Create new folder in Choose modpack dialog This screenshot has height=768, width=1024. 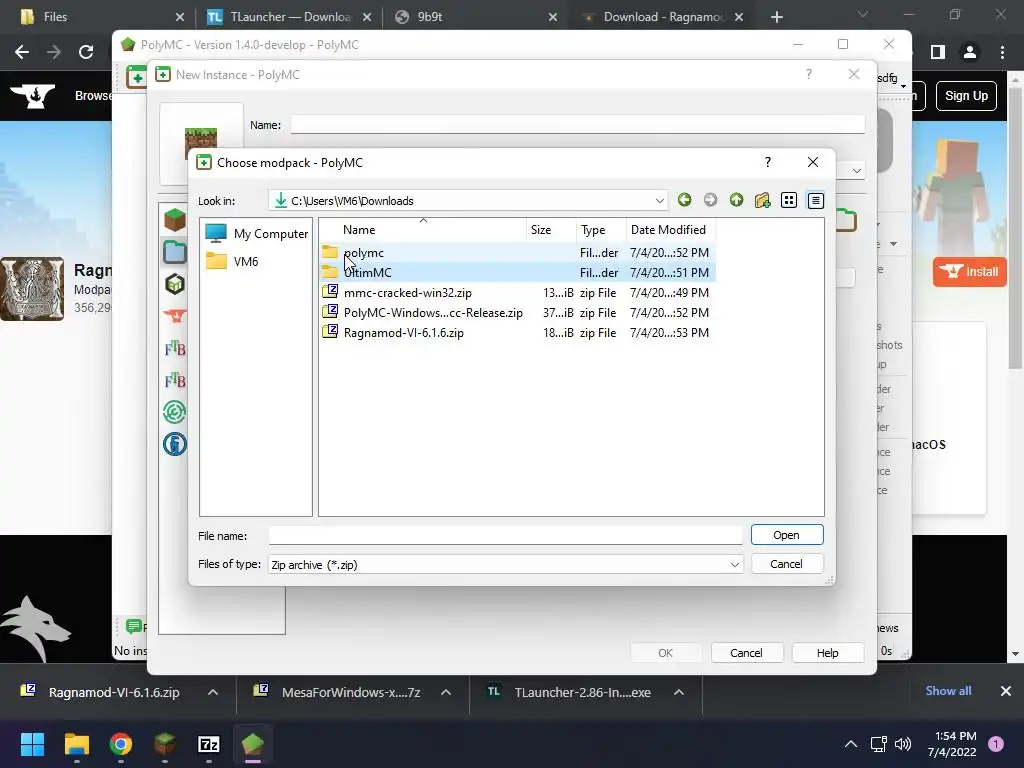pos(763,200)
